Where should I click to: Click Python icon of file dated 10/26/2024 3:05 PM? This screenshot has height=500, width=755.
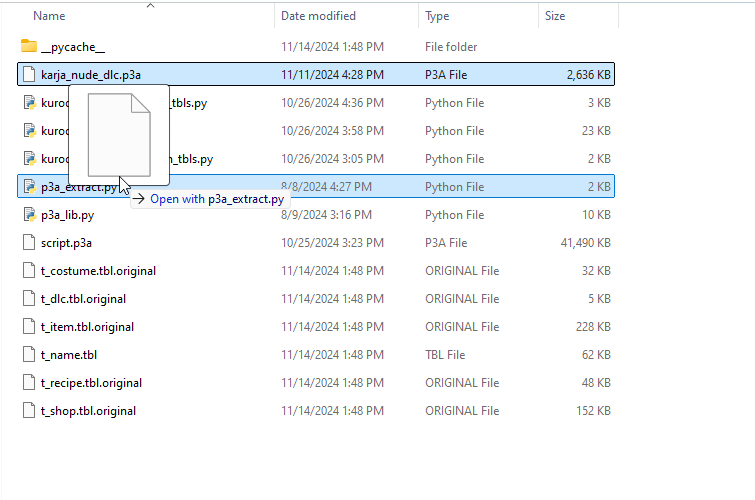point(30,158)
